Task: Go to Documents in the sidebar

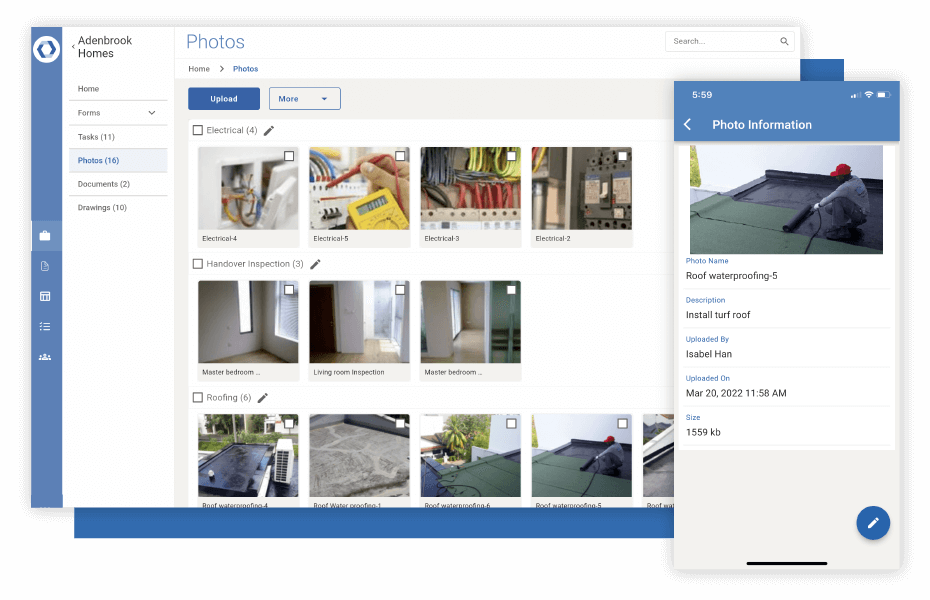Action: [105, 183]
